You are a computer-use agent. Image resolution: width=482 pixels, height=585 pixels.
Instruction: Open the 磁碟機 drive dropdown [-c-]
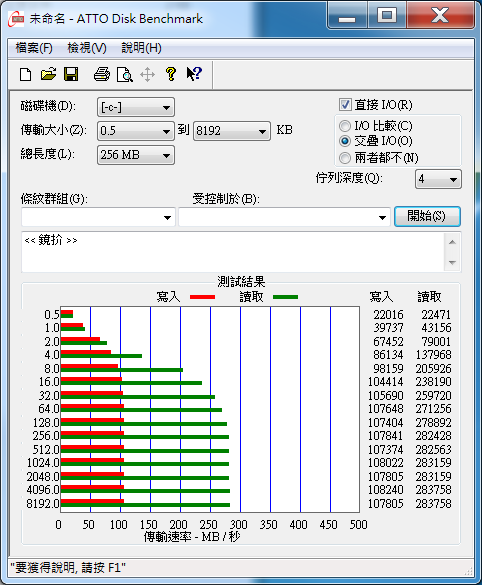point(135,107)
